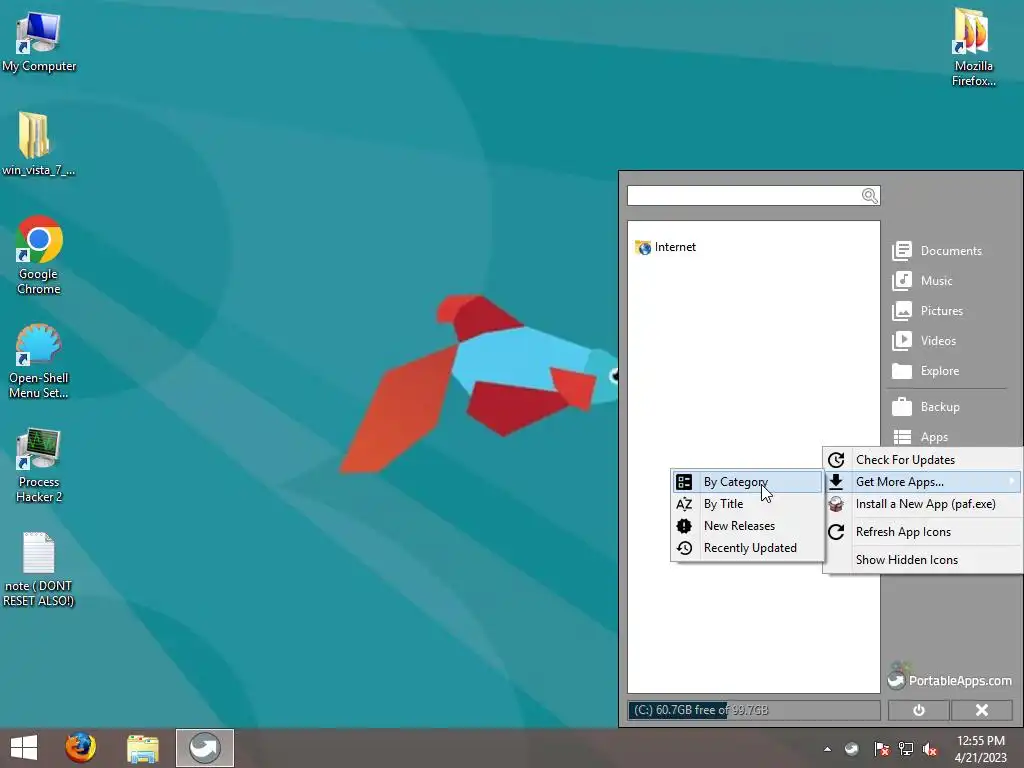
Task: Click the Refresh App Icons arrow icon
Action: (836, 532)
